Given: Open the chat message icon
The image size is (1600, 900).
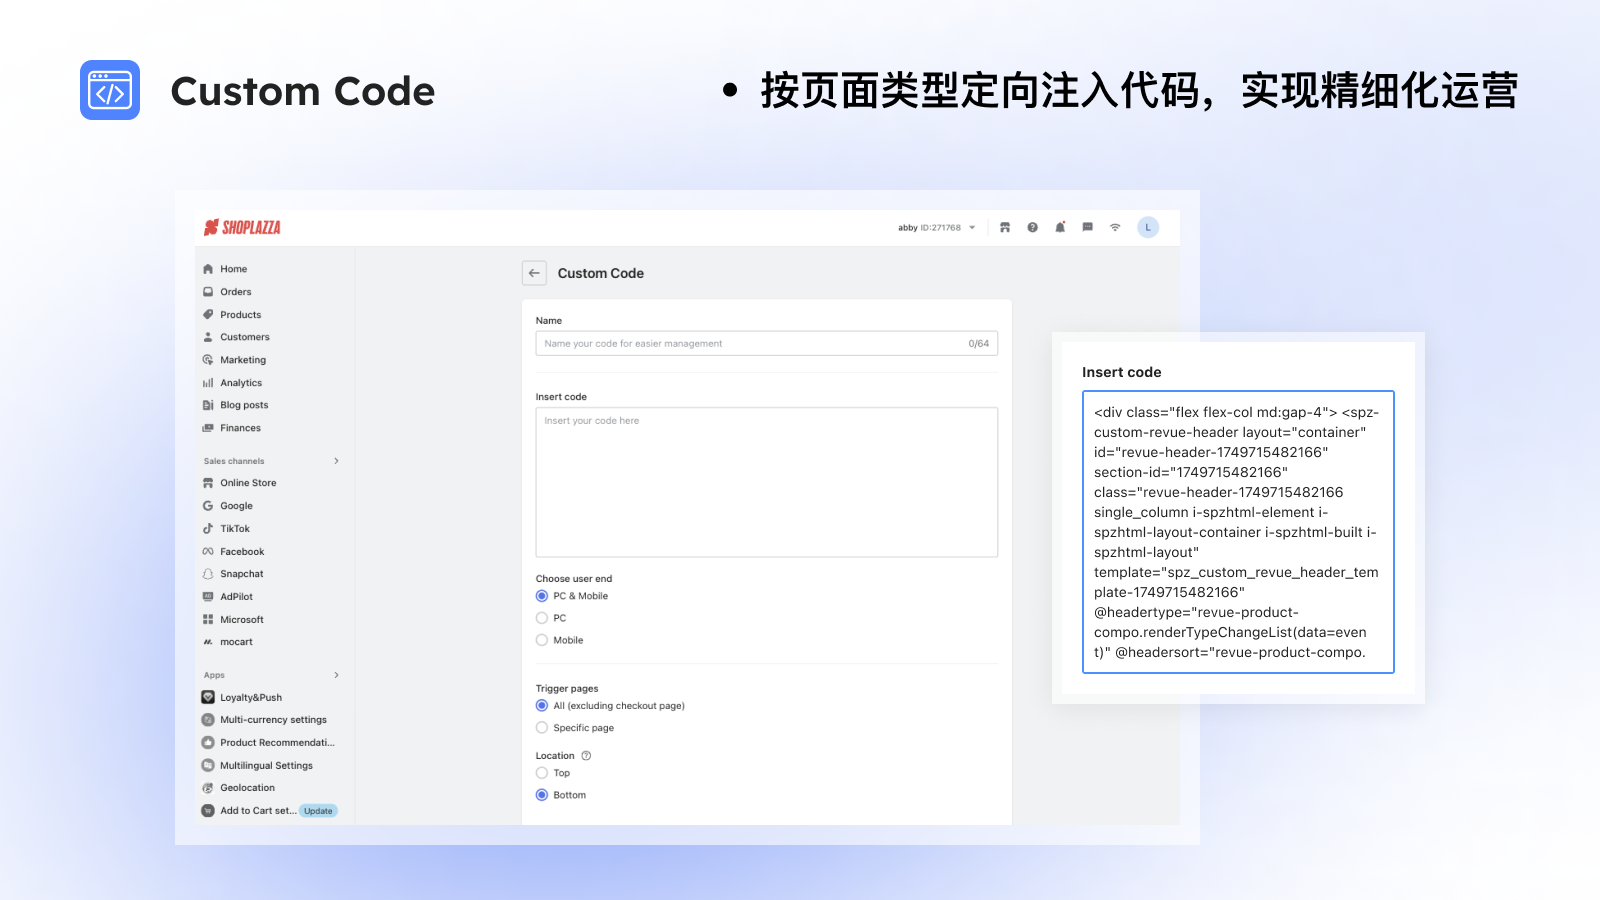Looking at the screenshot, I should (x=1087, y=228).
